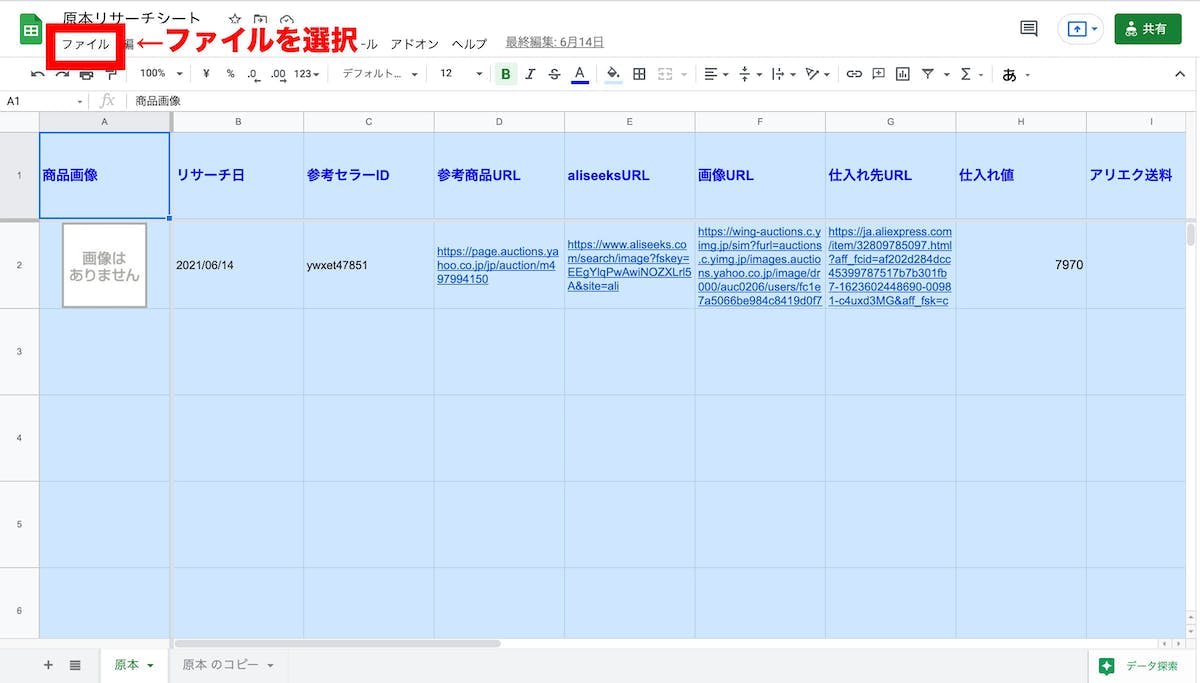1200x683 pixels.
Task: Open the fill color picker
Action: pos(613,74)
